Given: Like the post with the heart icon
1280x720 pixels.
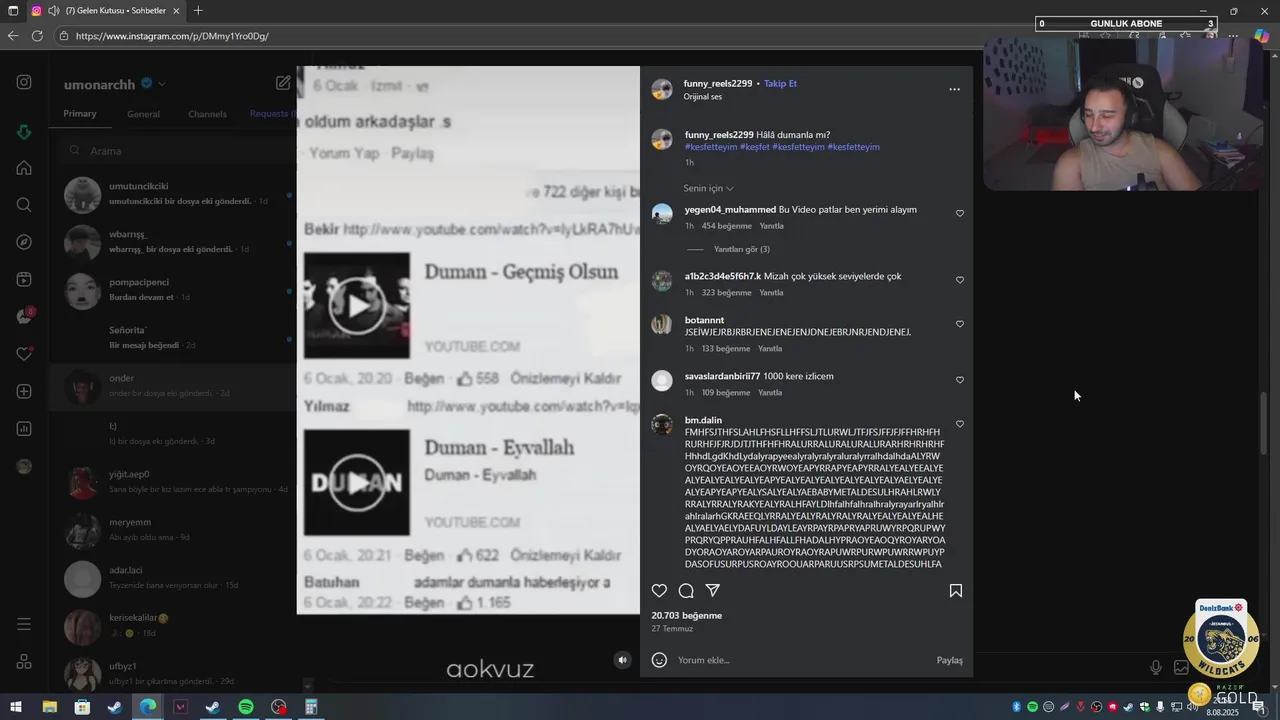Looking at the screenshot, I should [x=659, y=591].
